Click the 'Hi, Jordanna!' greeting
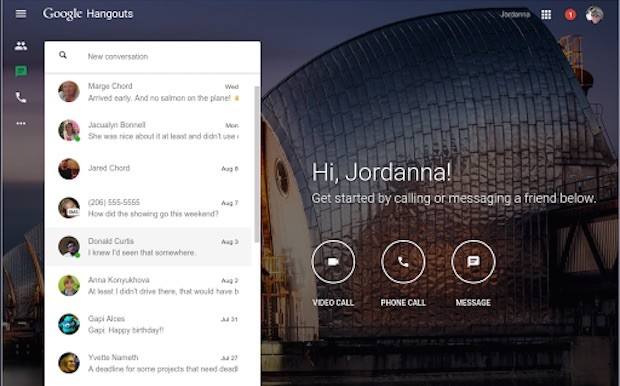The height and width of the screenshot is (386, 620). [381, 173]
